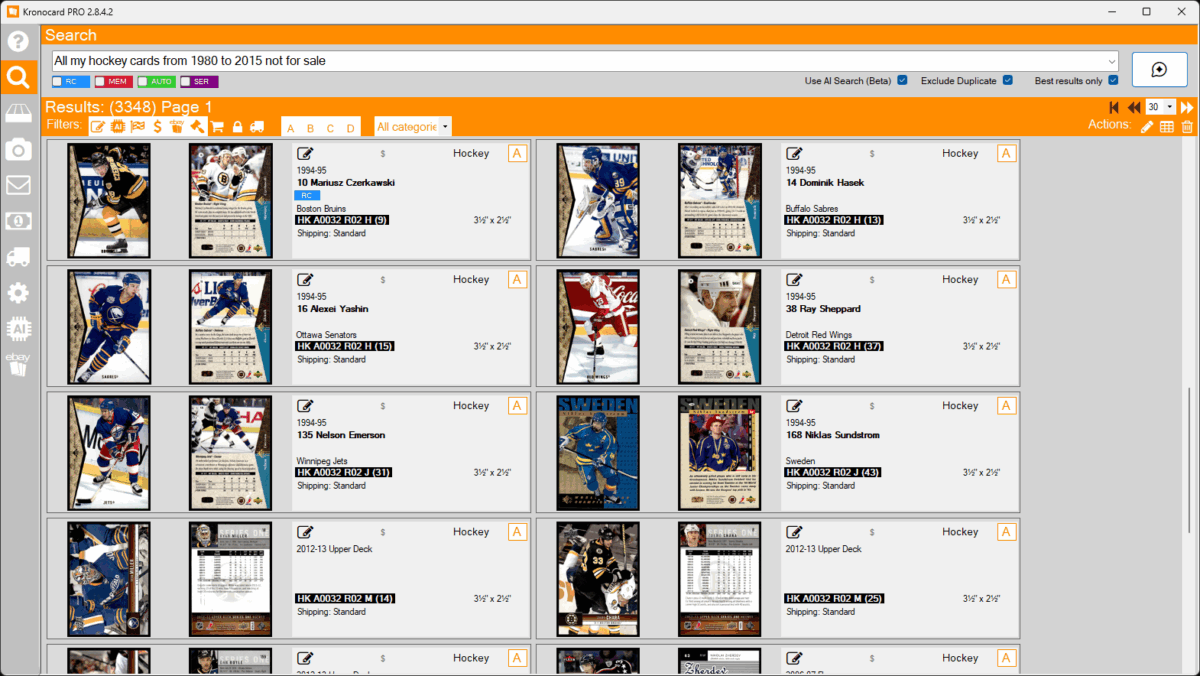Disable the Use AI Search (Beta) checkbox
This screenshot has width=1200, height=676.
(x=903, y=81)
